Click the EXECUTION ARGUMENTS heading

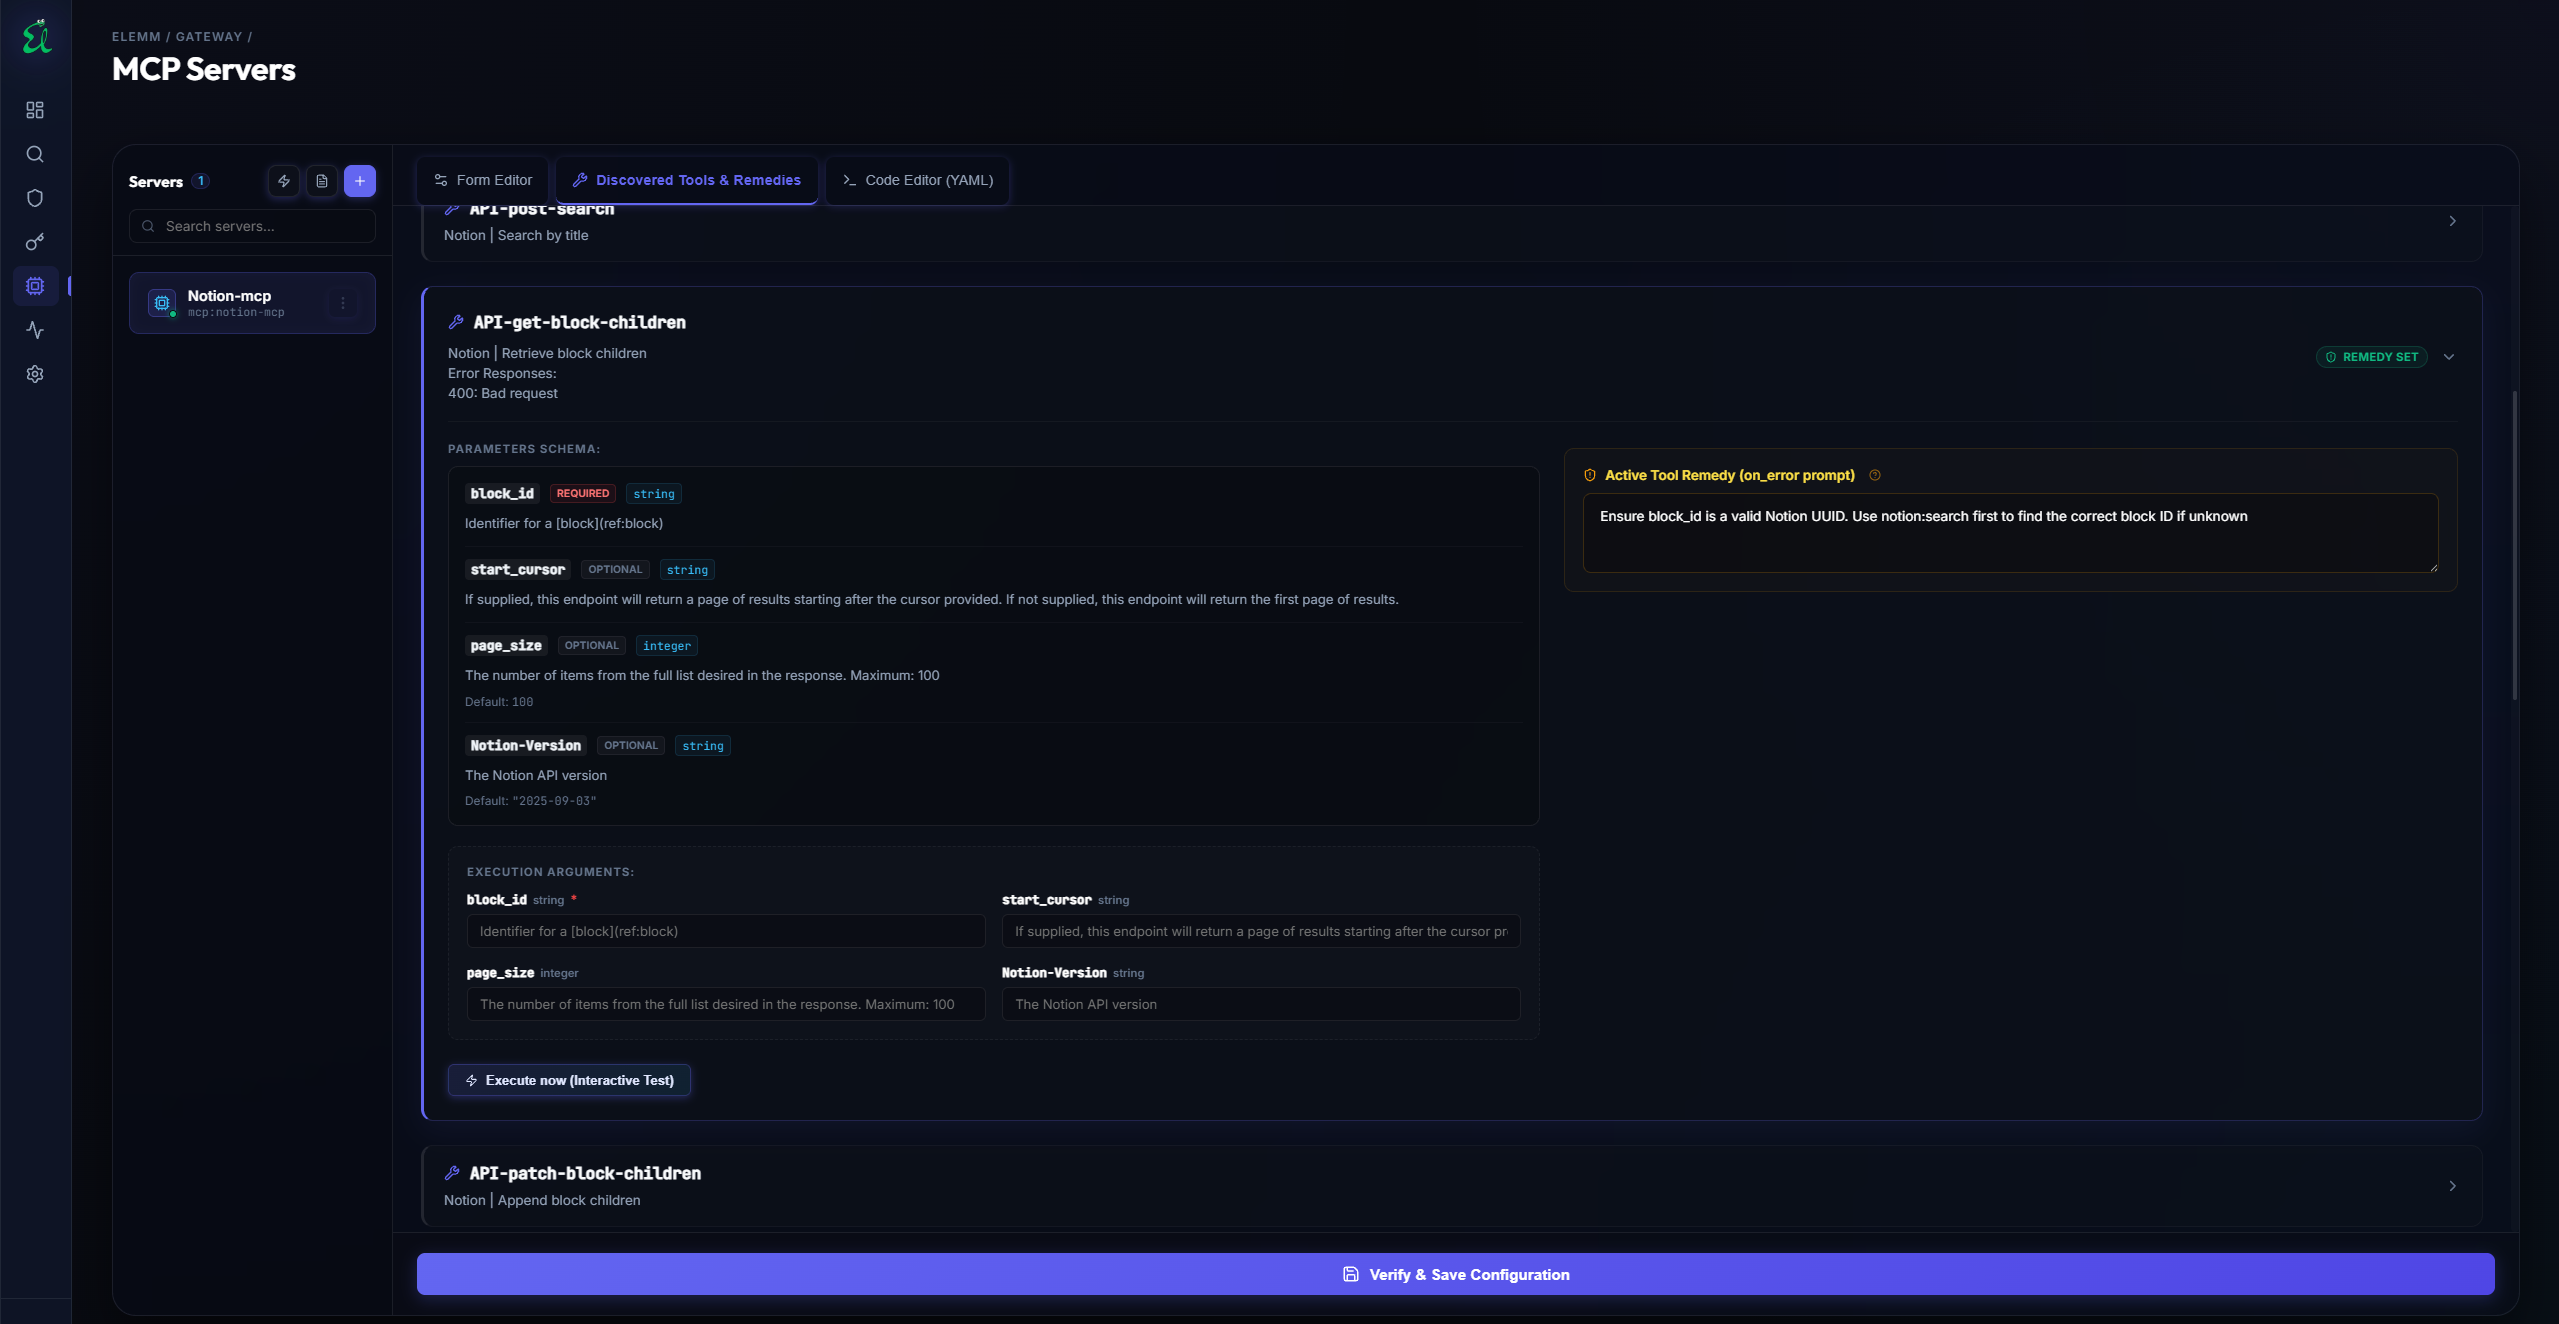click(x=550, y=872)
